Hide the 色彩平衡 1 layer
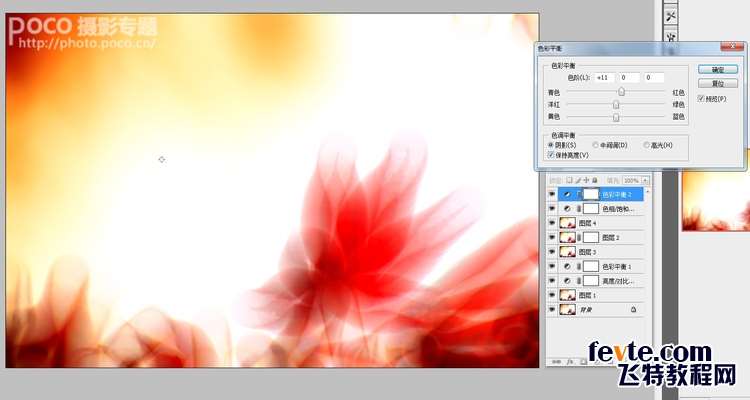Screen dimensions: 750x400 (x=552, y=266)
